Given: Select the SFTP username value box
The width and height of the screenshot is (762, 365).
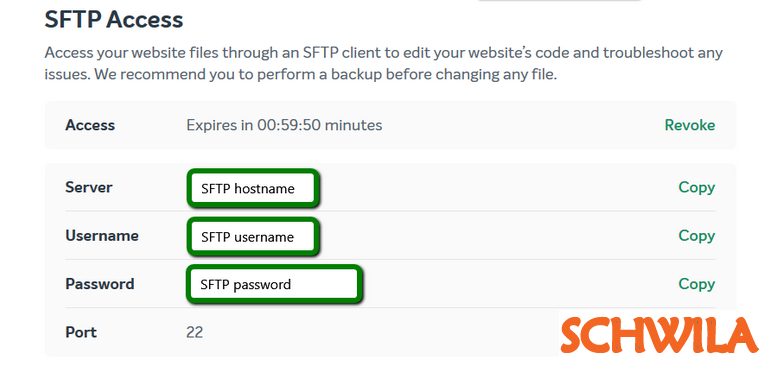Looking at the screenshot, I should point(253,237).
